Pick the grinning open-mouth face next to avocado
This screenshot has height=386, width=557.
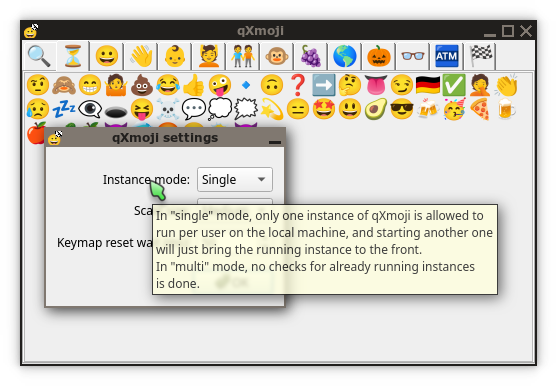(x=350, y=109)
